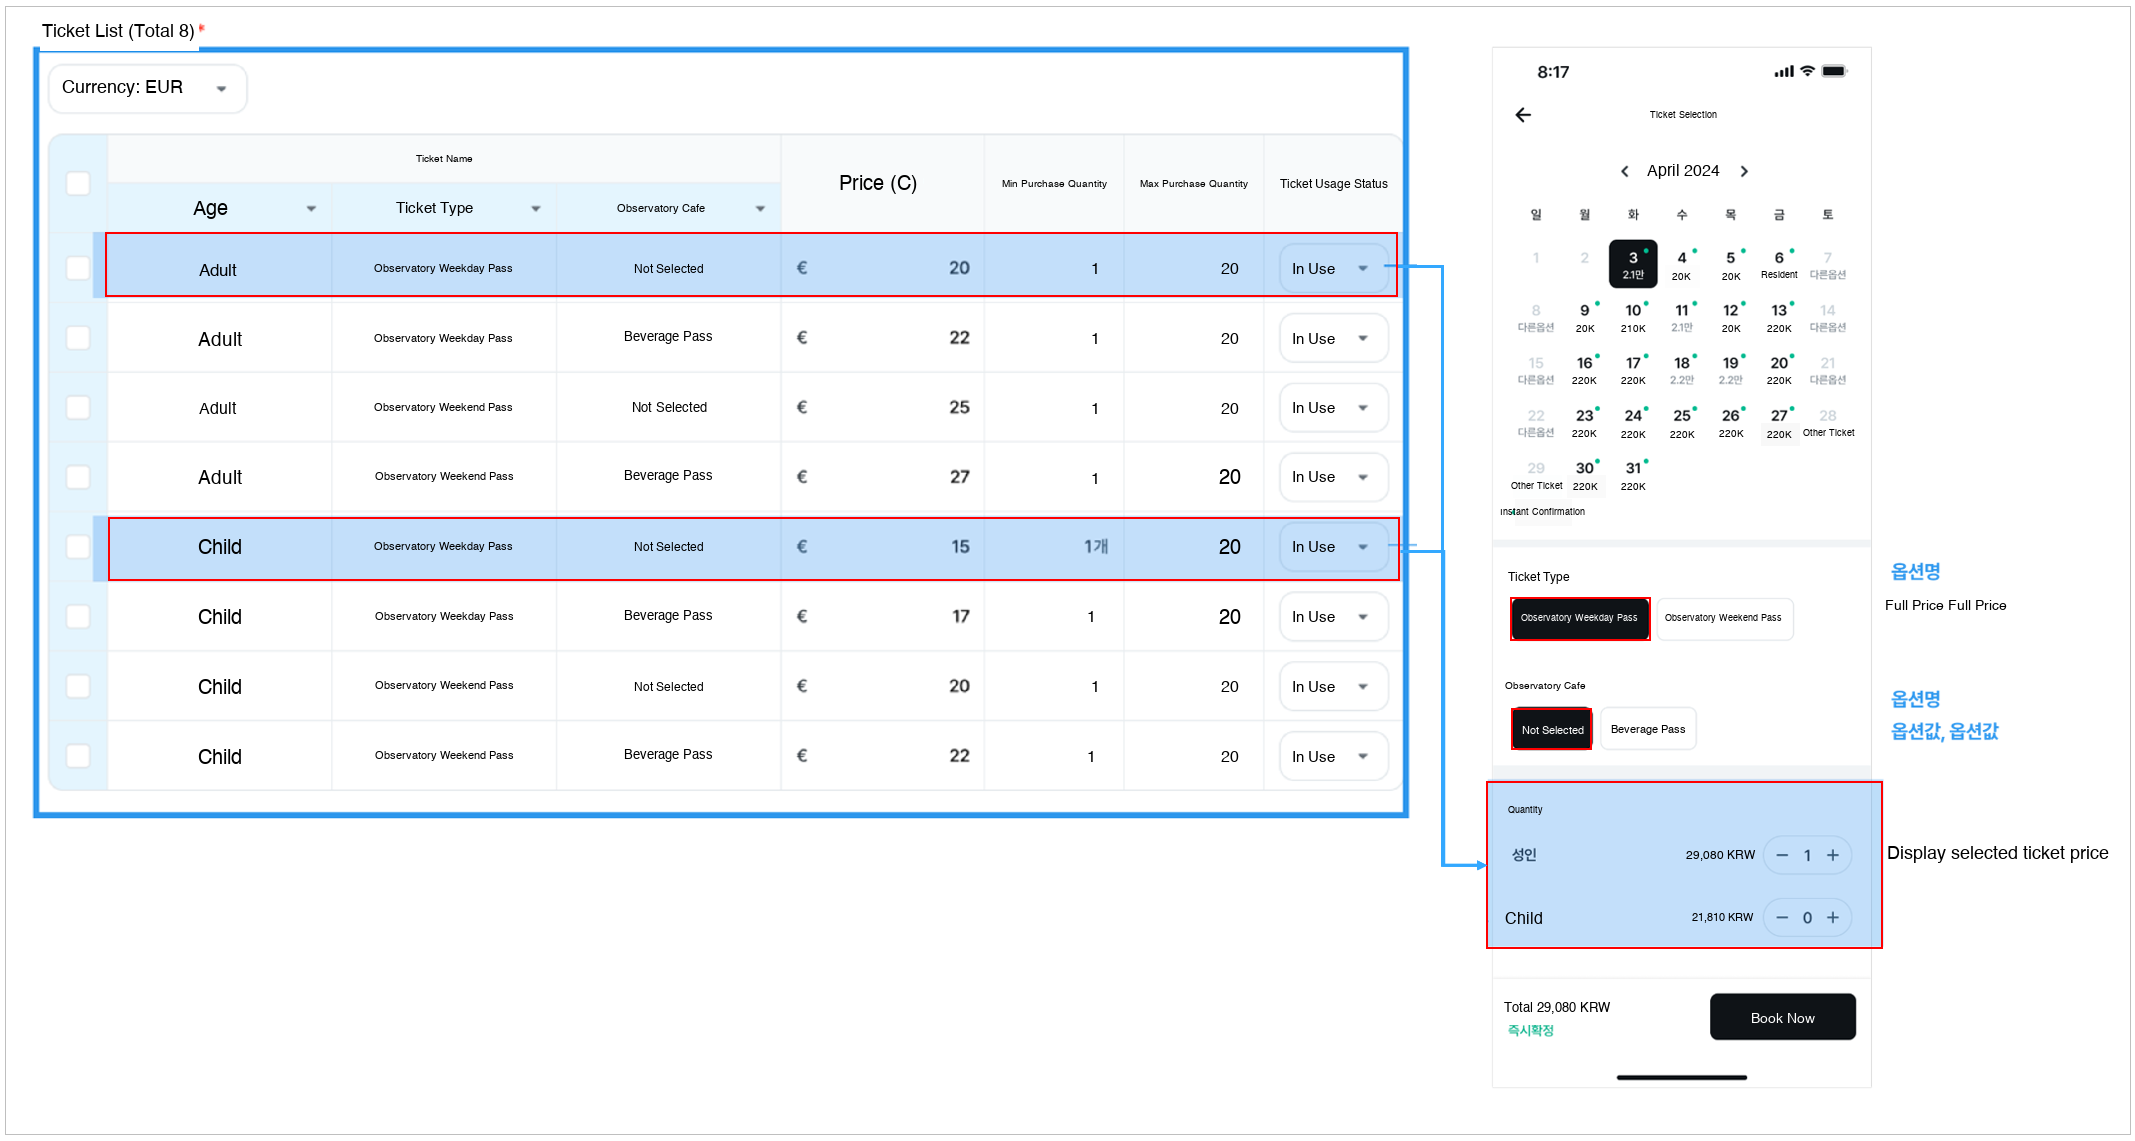Image resolution: width=2135 pixels, height=1141 pixels.
Task: Click min quantity 1개 in Child price 15 row
Action: click(x=1096, y=546)
